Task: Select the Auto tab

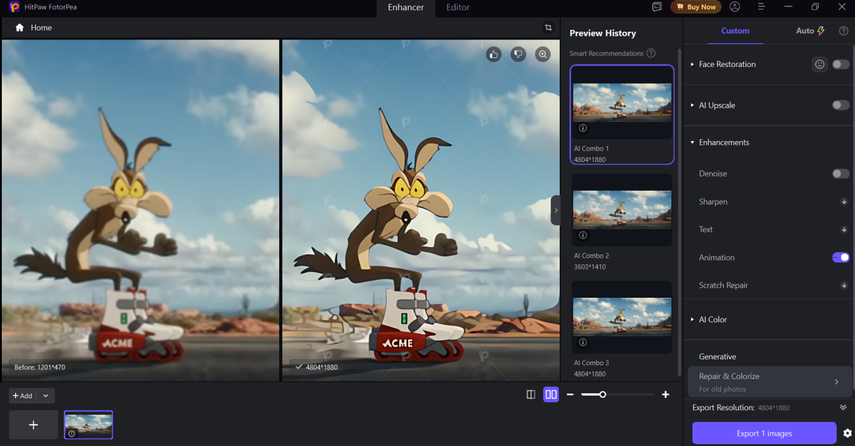Action: [x=810, y=31]
